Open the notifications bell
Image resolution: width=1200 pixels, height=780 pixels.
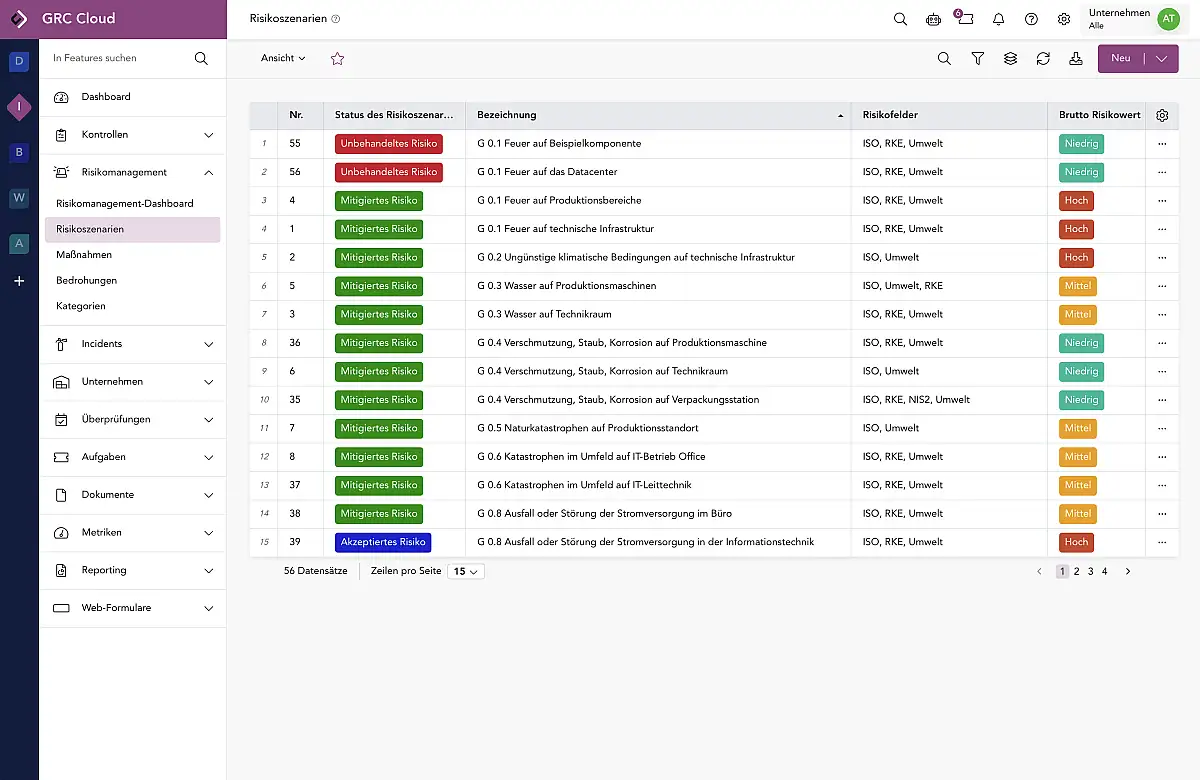tap(998, 19)
